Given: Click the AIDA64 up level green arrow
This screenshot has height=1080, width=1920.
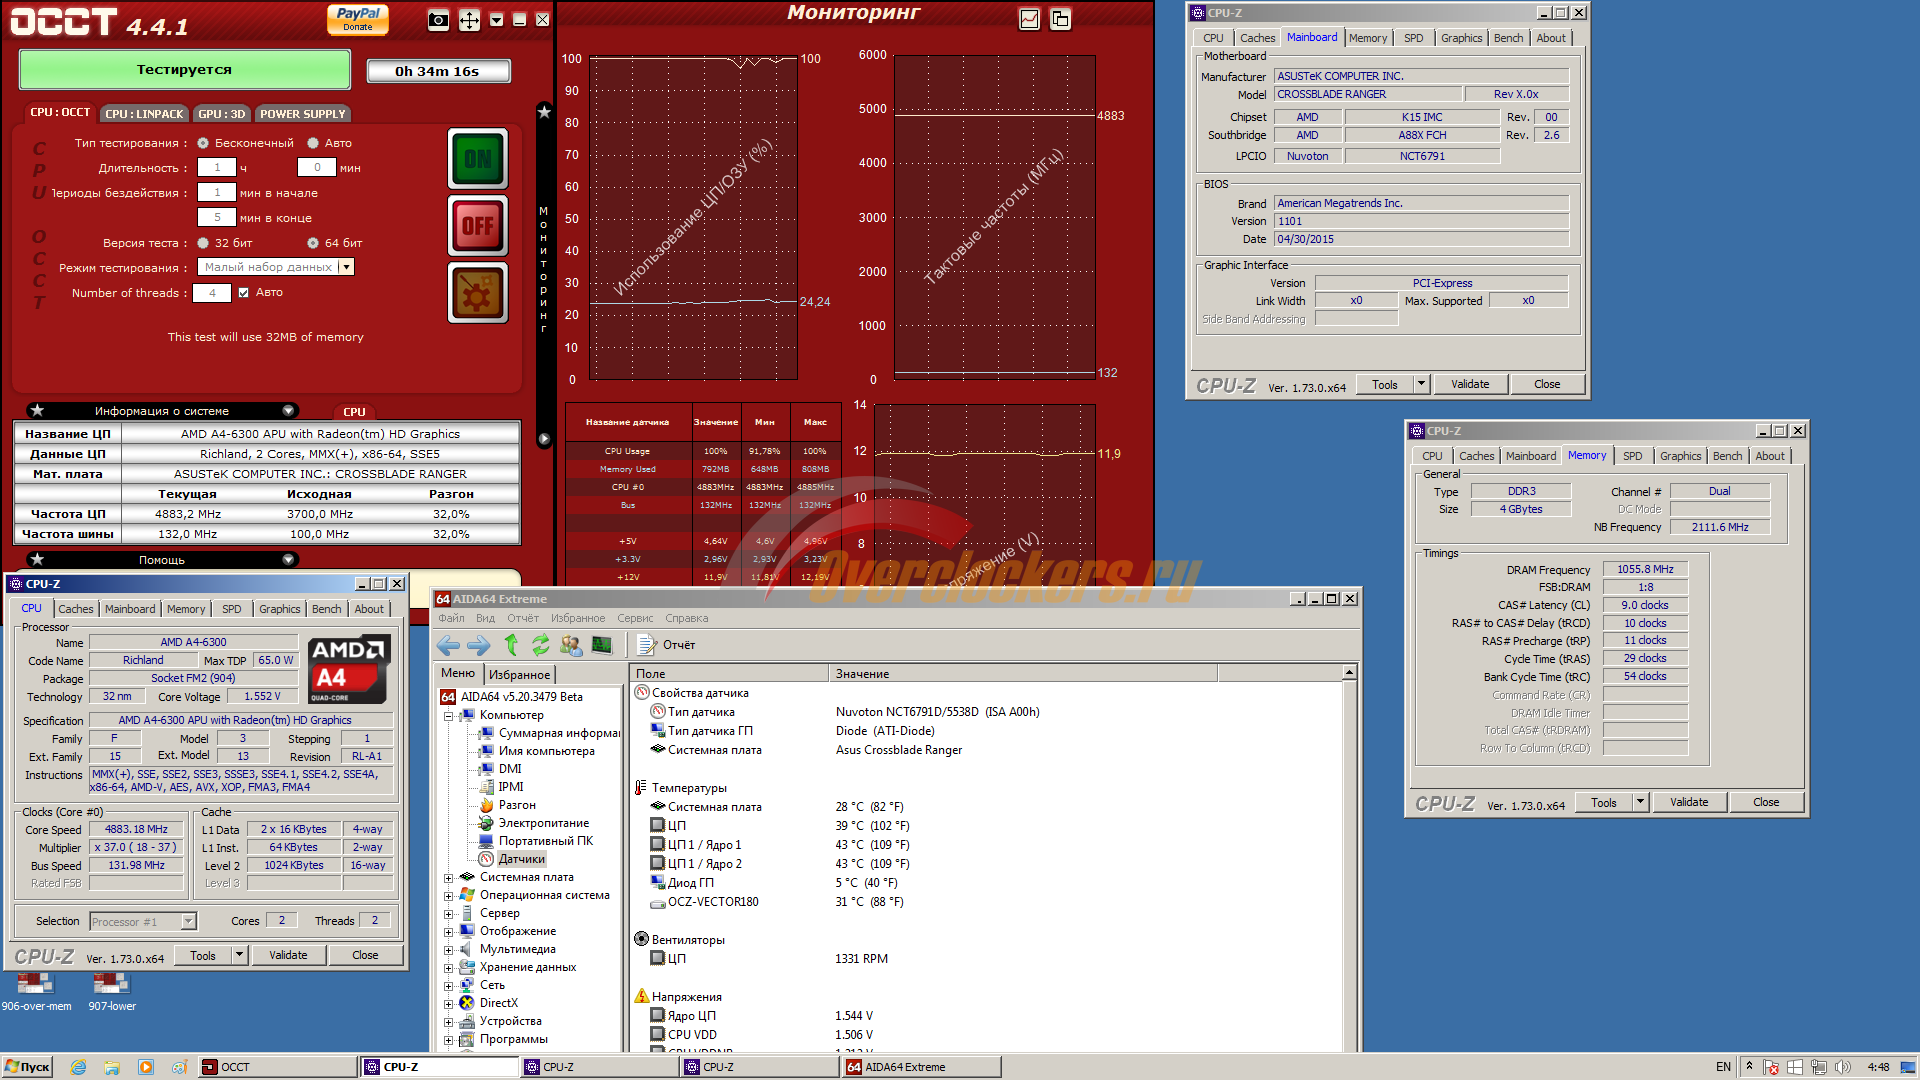Looking at the screenshot, I should tap(511, 645).
